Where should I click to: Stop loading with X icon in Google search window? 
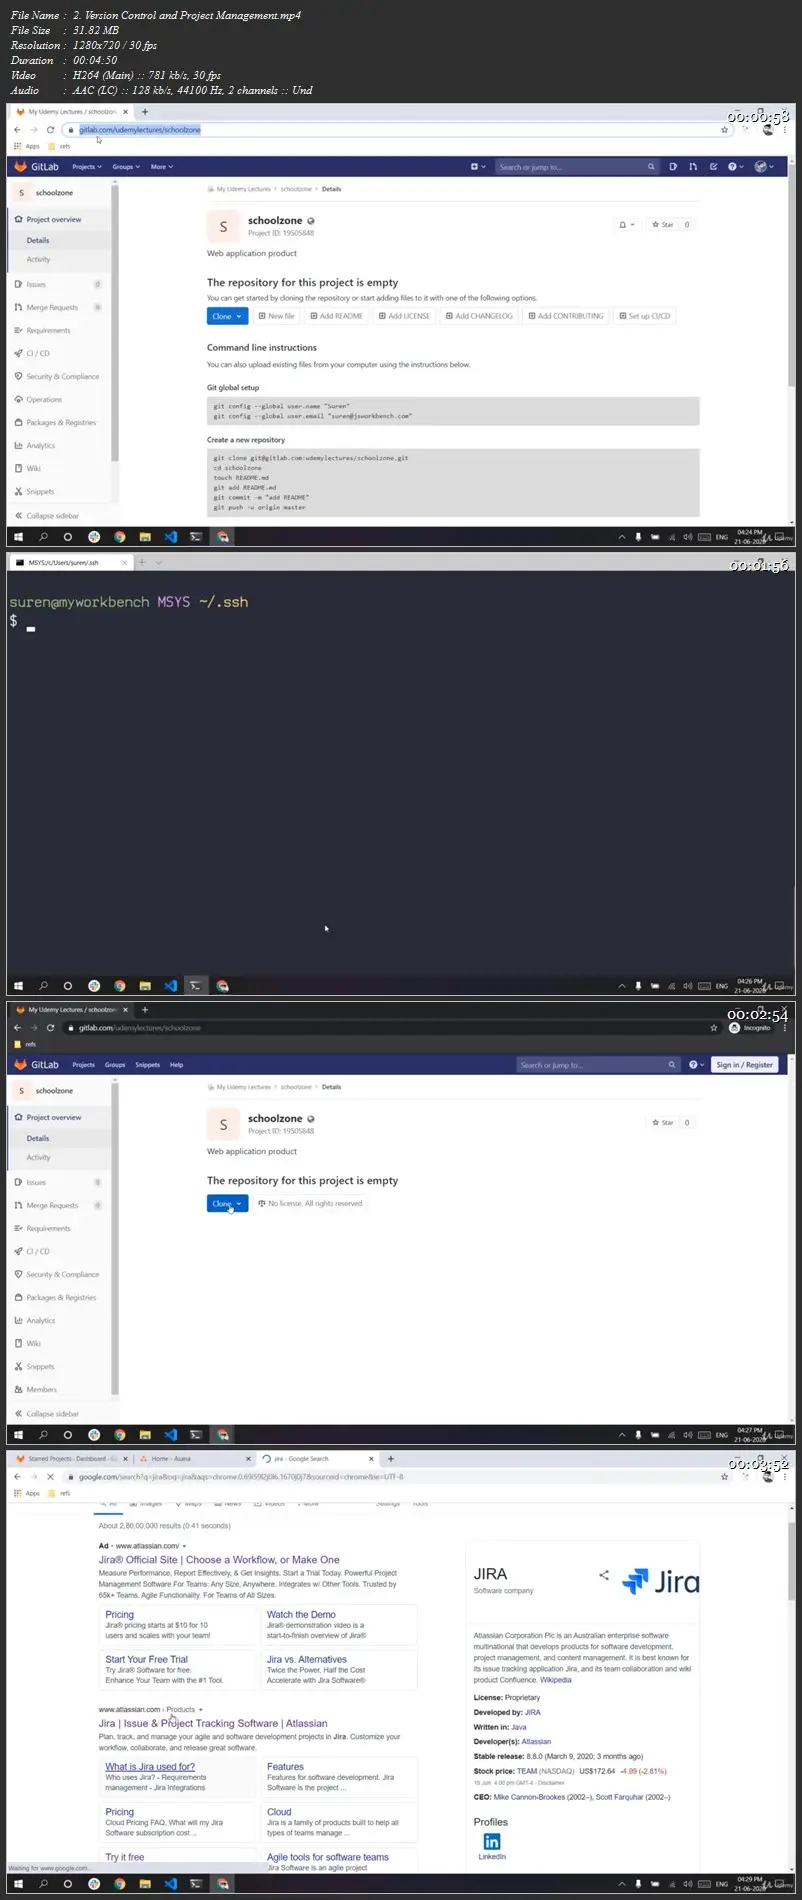point(51,1477)
